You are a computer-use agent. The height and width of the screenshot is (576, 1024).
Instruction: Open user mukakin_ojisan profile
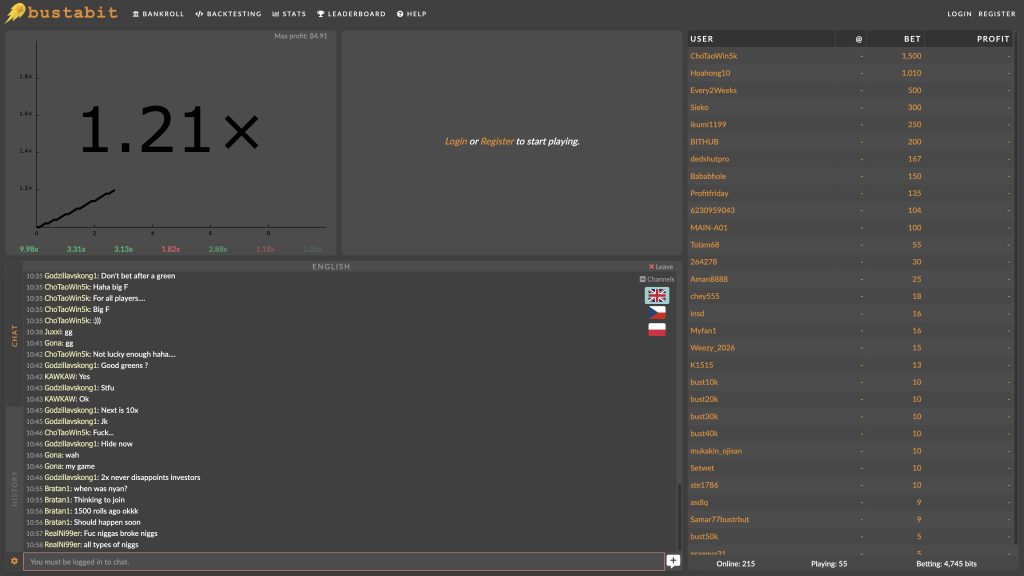(x=716, y=451)
